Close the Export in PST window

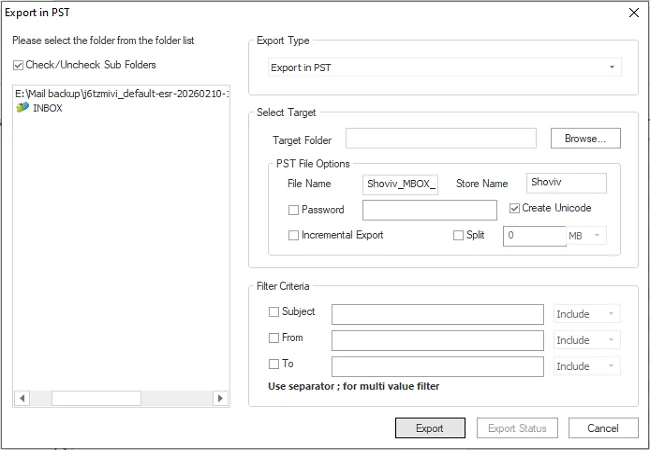[634, 13]
